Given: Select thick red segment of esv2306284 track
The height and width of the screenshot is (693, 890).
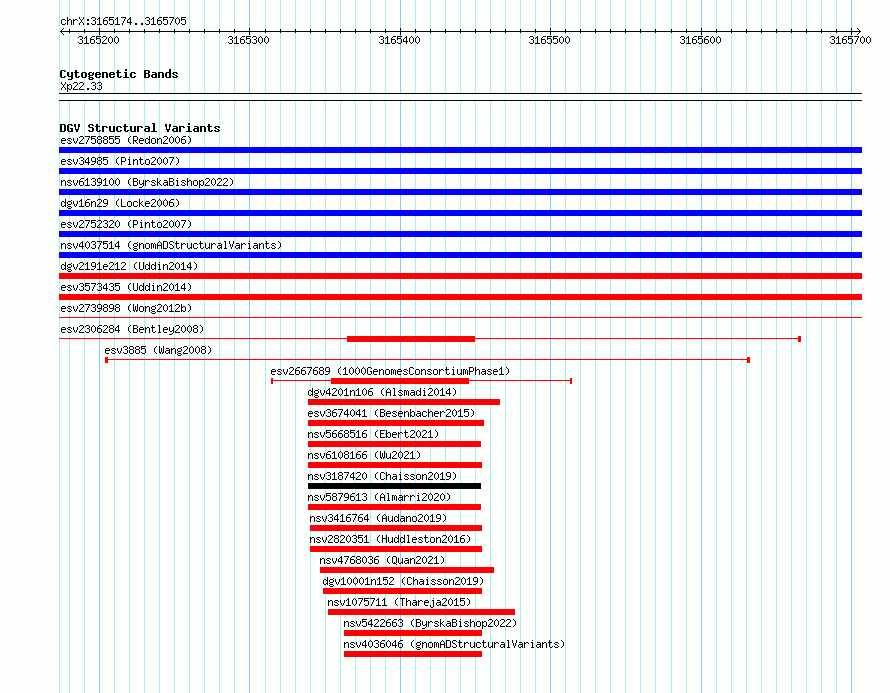Looking at the screenshot, I should point(411,339).
